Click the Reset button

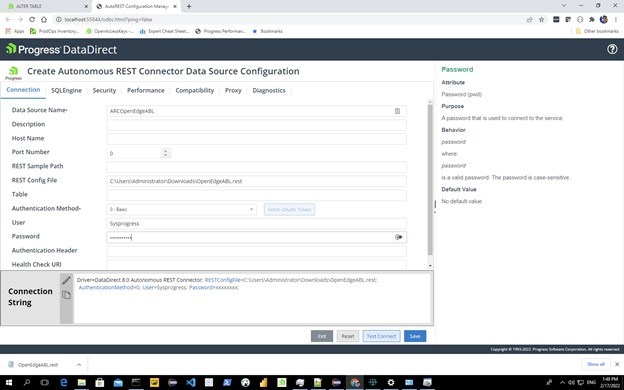pyautogui.click(x=347, y=336)
